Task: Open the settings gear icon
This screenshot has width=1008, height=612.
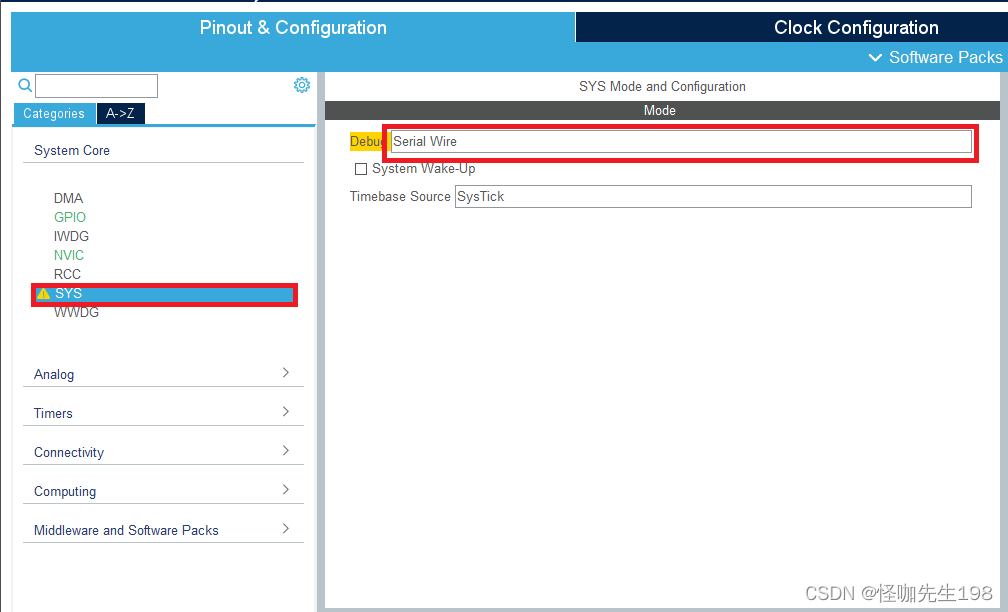Action: pyautogui.click(x=302, y=85)
